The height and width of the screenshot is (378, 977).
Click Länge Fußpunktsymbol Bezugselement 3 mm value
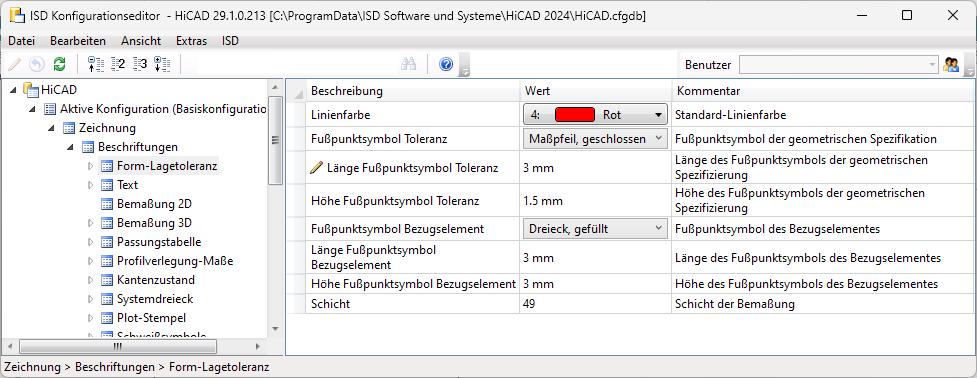click(x=596, y=257)
